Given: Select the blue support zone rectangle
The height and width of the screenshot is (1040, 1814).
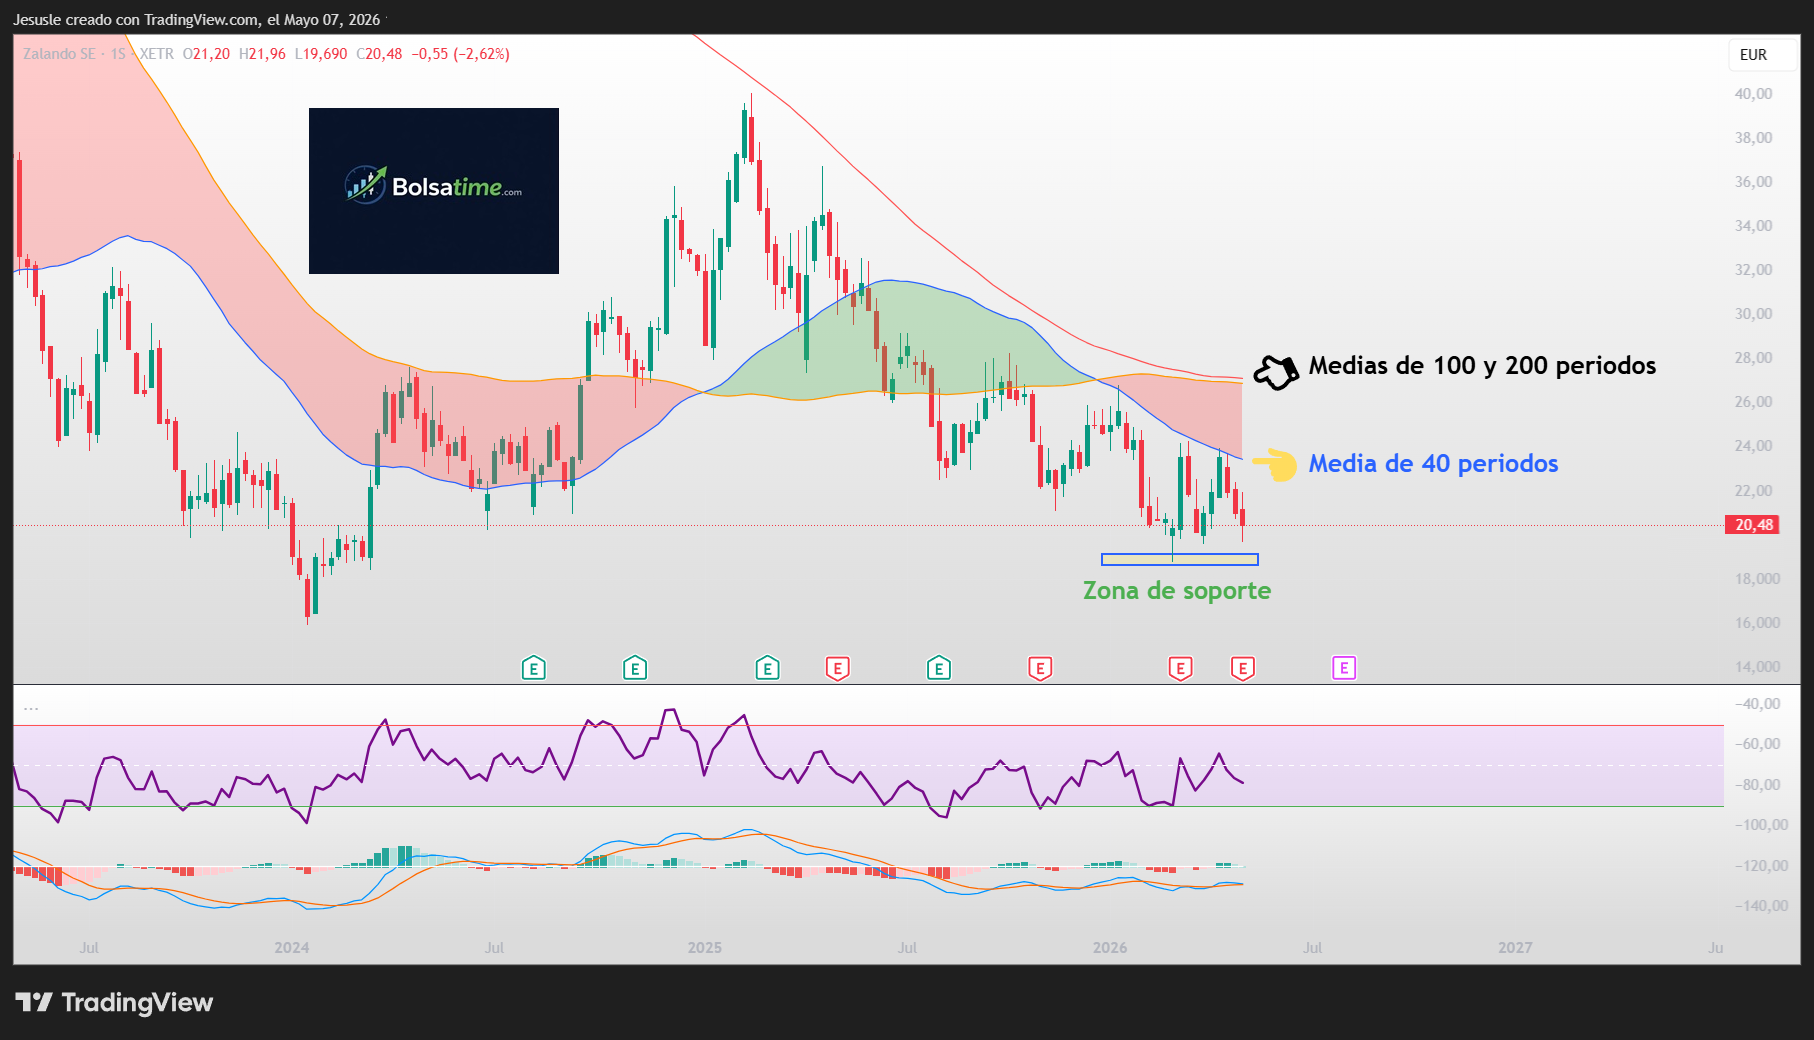Looking at the screenshot, I should point(1180,560).
